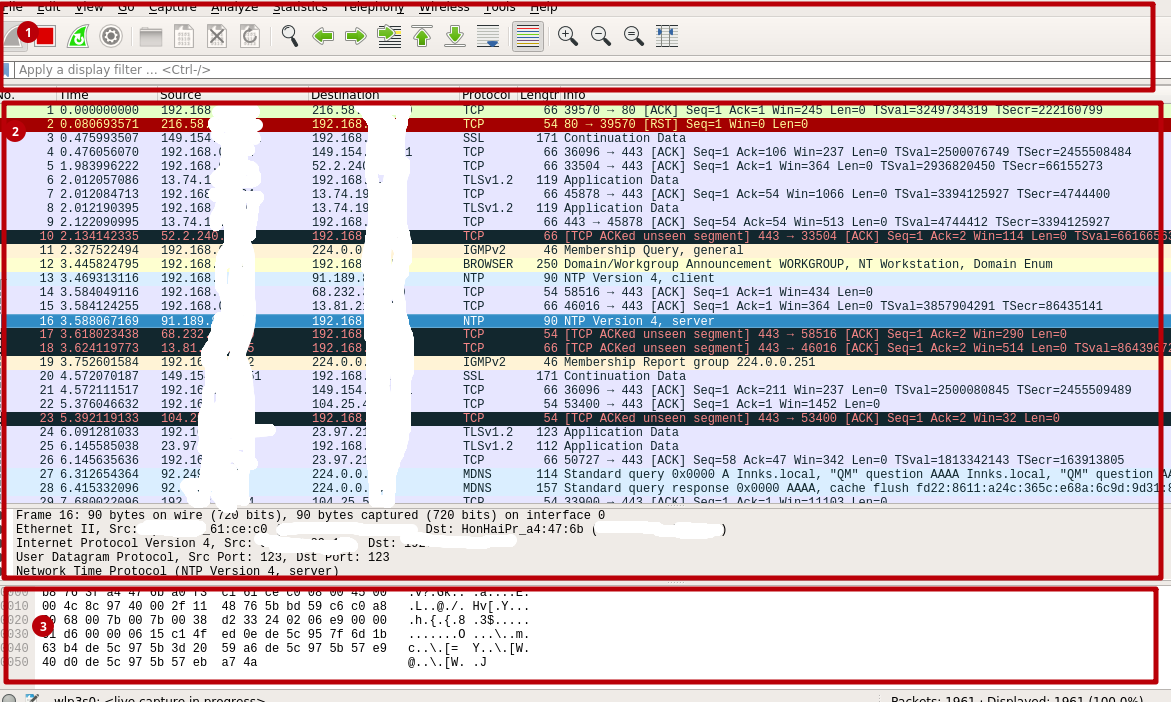Sort by the Protocol column header

486,95
